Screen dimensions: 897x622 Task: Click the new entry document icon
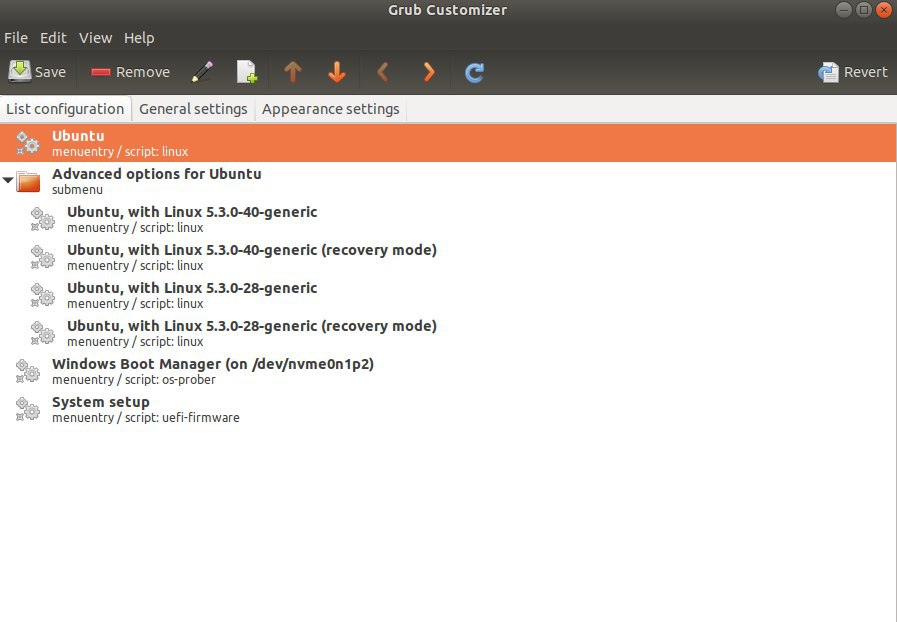247,72
